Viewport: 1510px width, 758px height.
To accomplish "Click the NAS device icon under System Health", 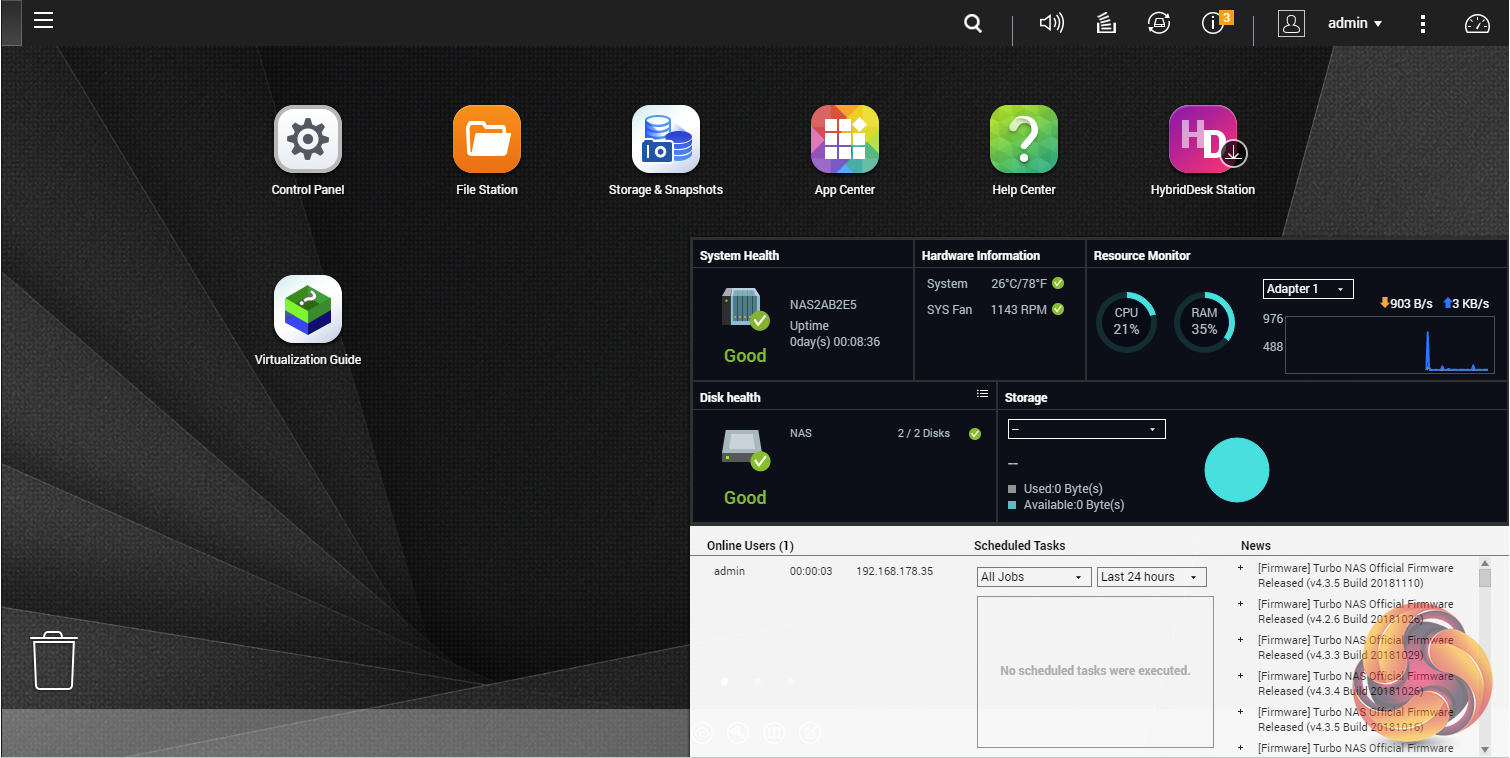I will [744, 309].
